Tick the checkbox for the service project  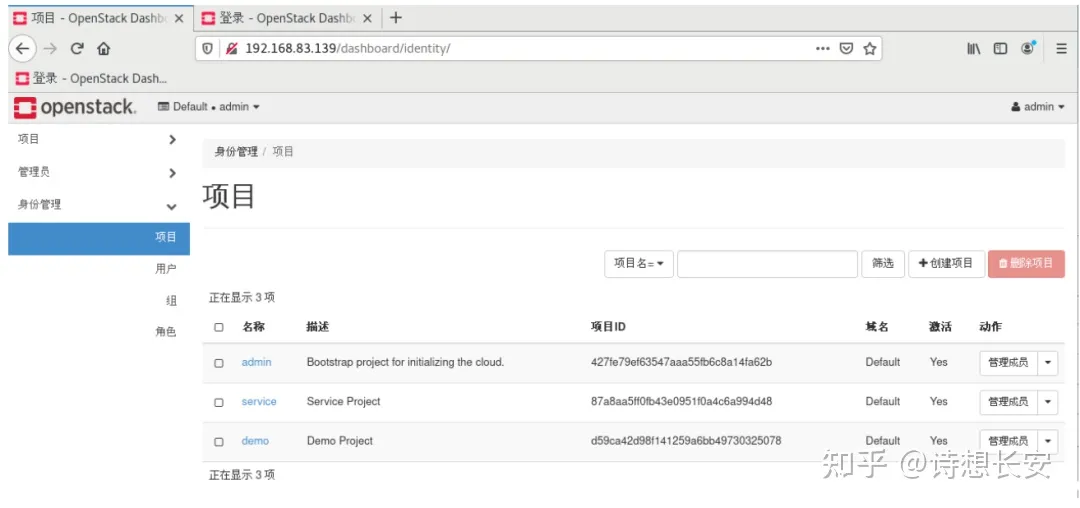point(219,402)
